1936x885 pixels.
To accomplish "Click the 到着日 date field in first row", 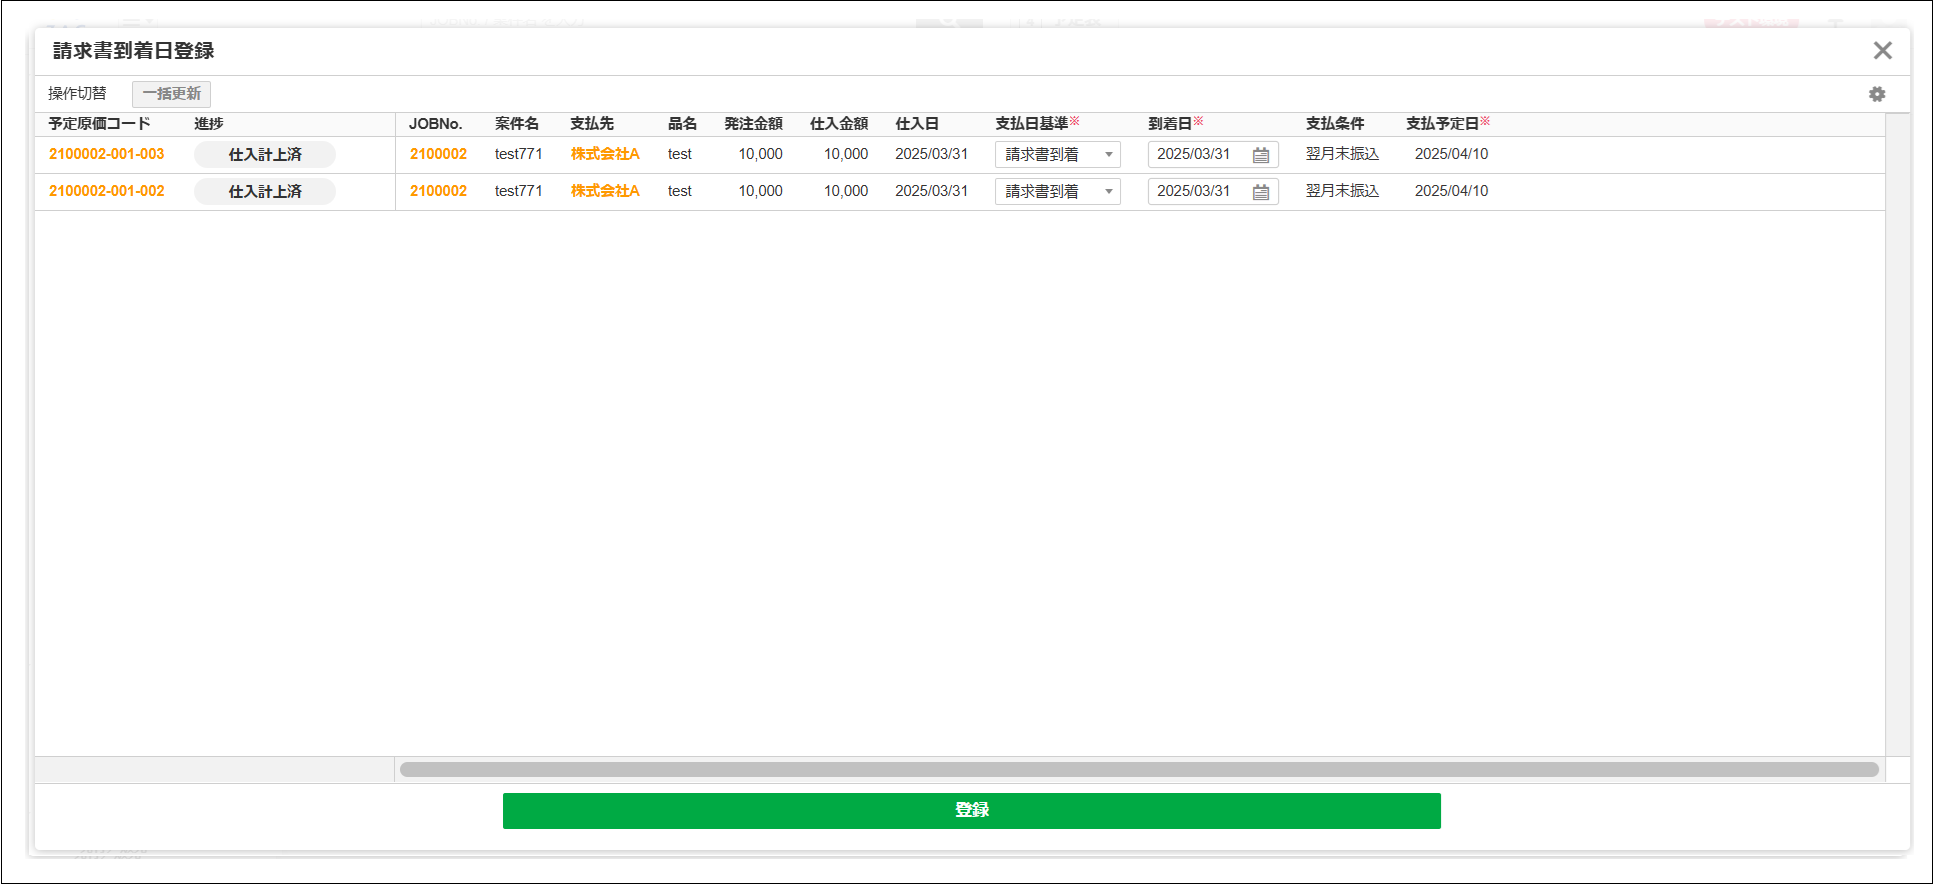I will (x=1196, y=155).
